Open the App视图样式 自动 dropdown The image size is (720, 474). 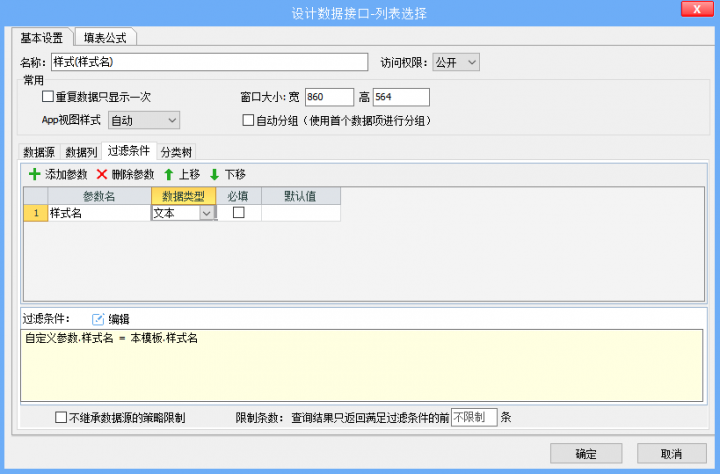[144, 120]
